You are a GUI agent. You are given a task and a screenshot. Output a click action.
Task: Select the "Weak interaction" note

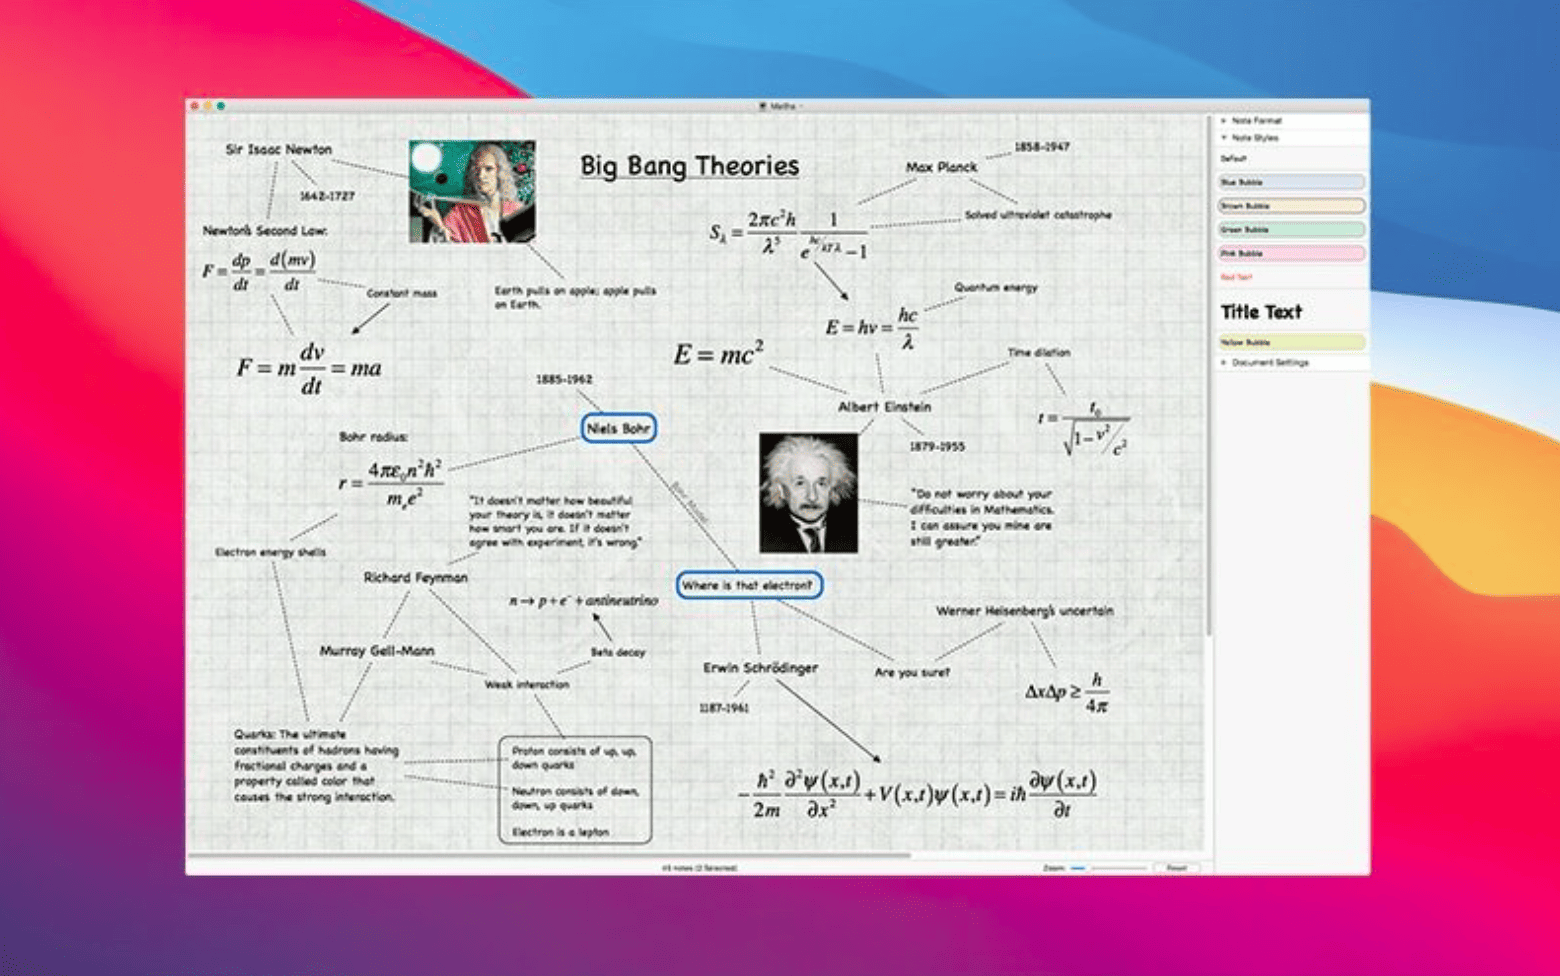pyautogui.click(x=527, y=685)
